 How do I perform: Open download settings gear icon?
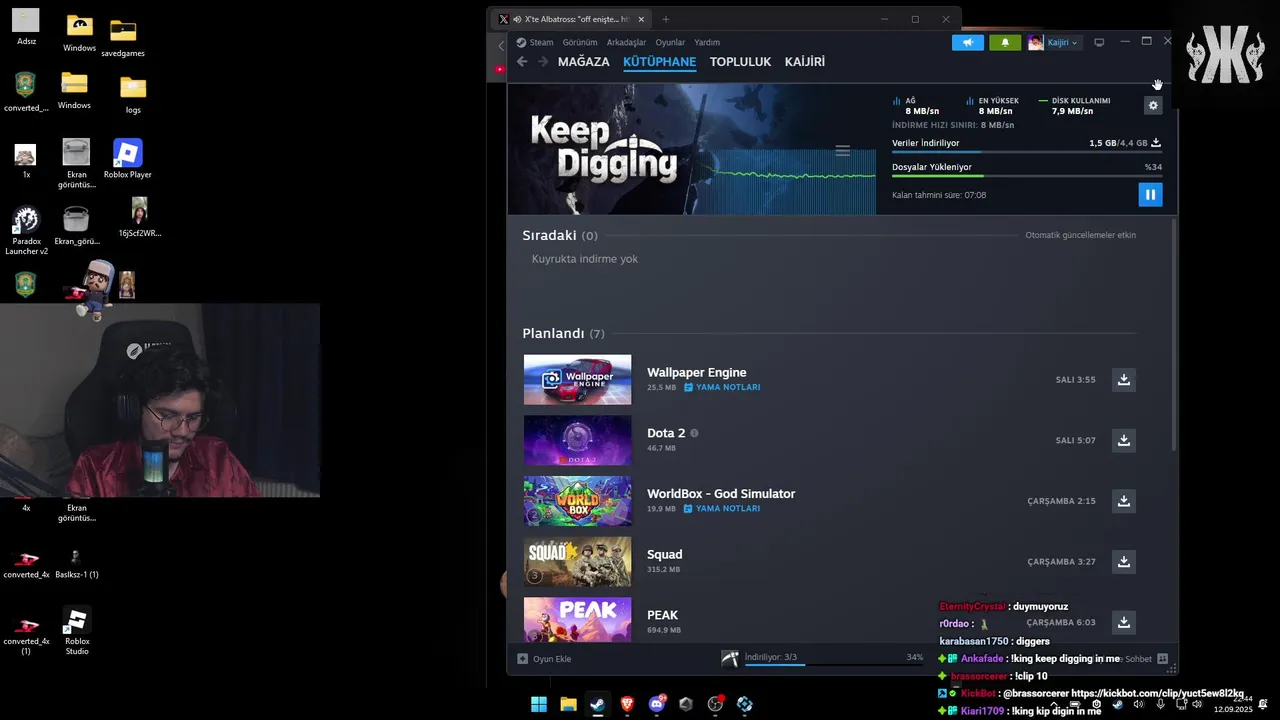(1153, 105)
